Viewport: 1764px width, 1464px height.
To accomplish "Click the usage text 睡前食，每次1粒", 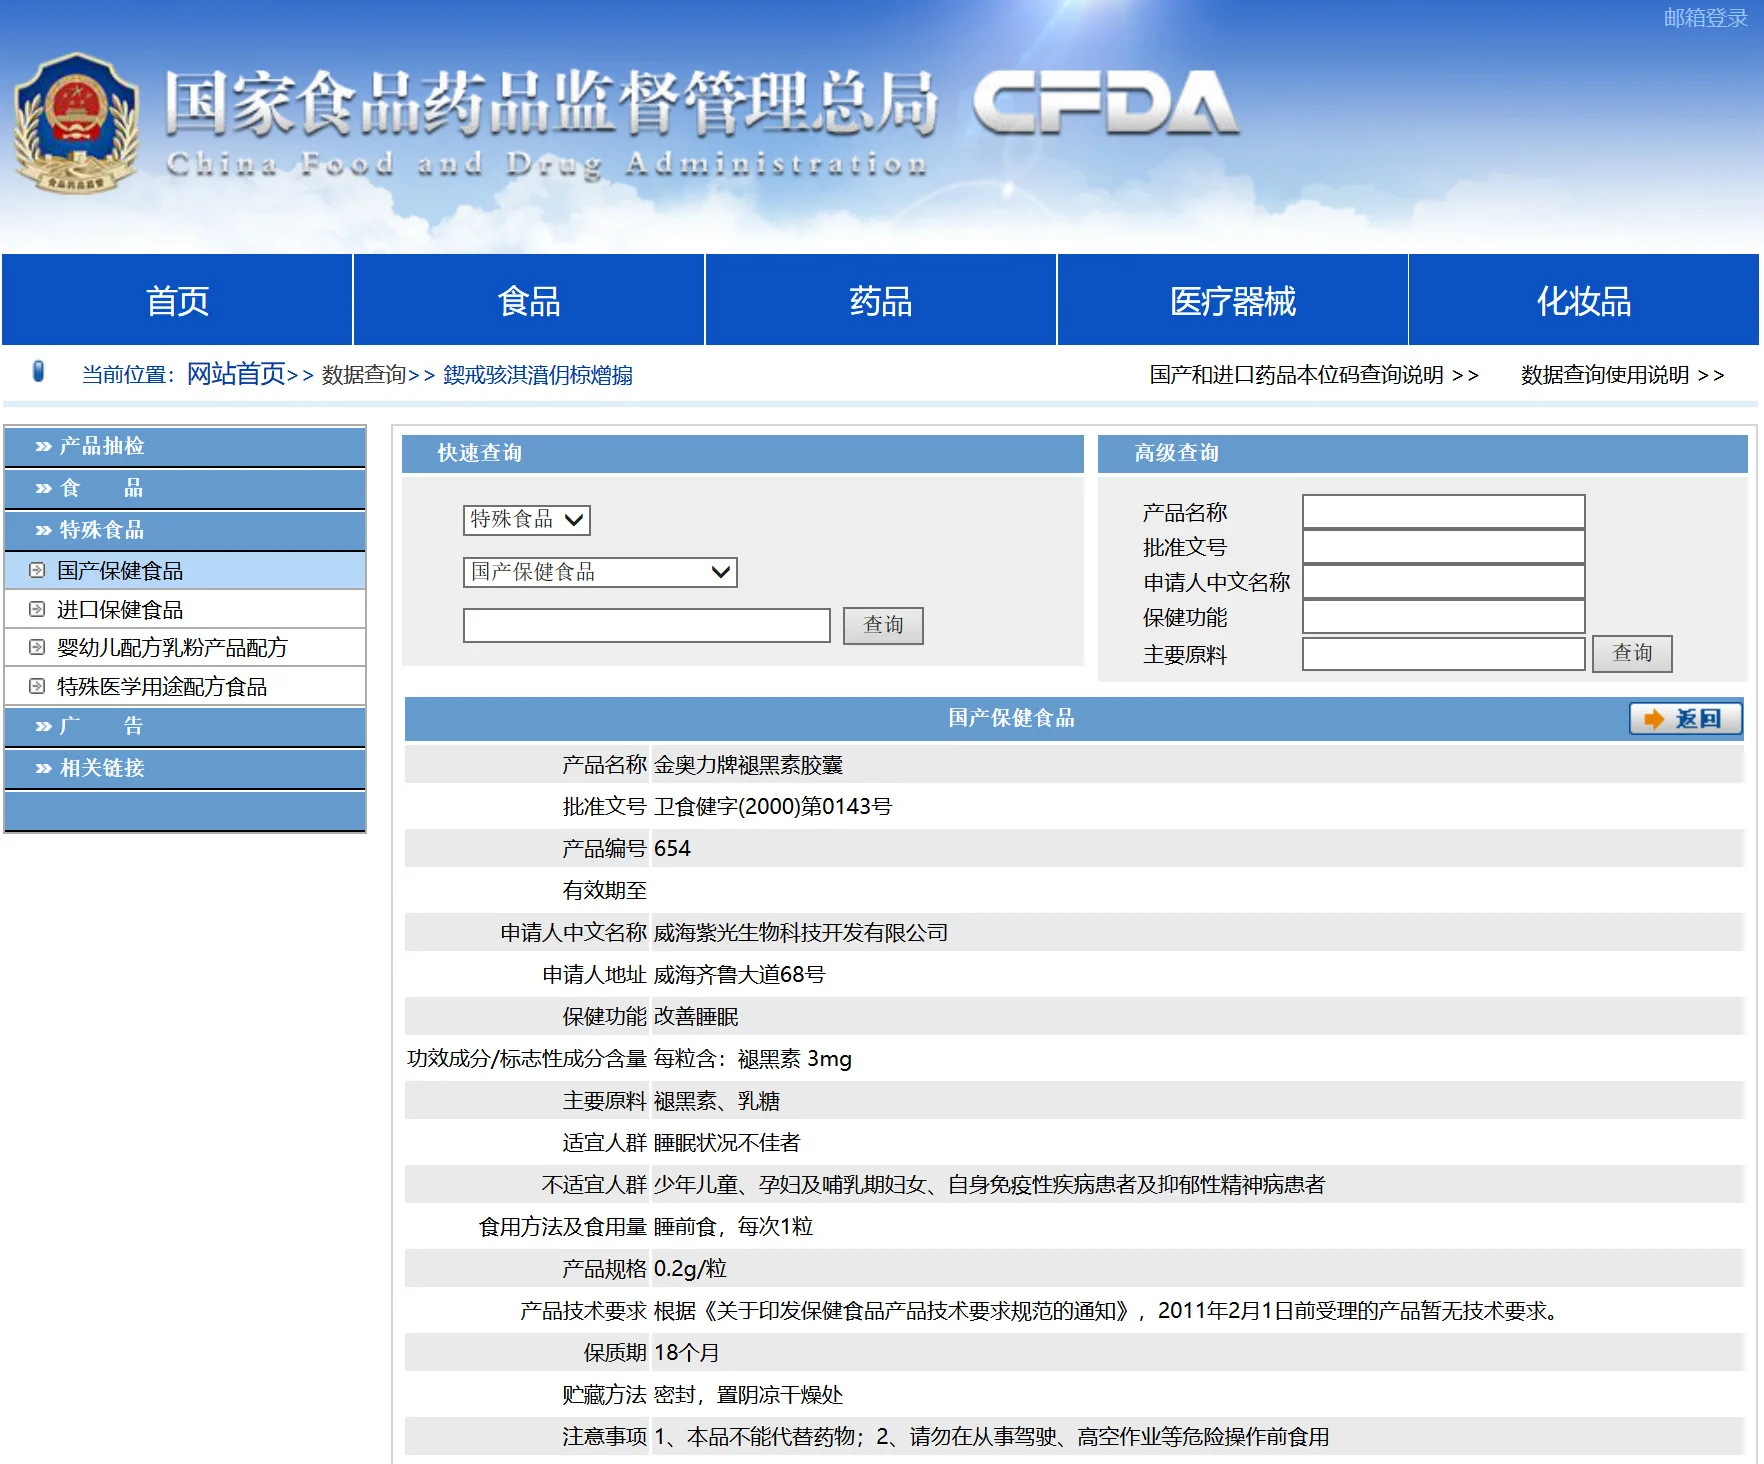I will (x=733, y=1227).
